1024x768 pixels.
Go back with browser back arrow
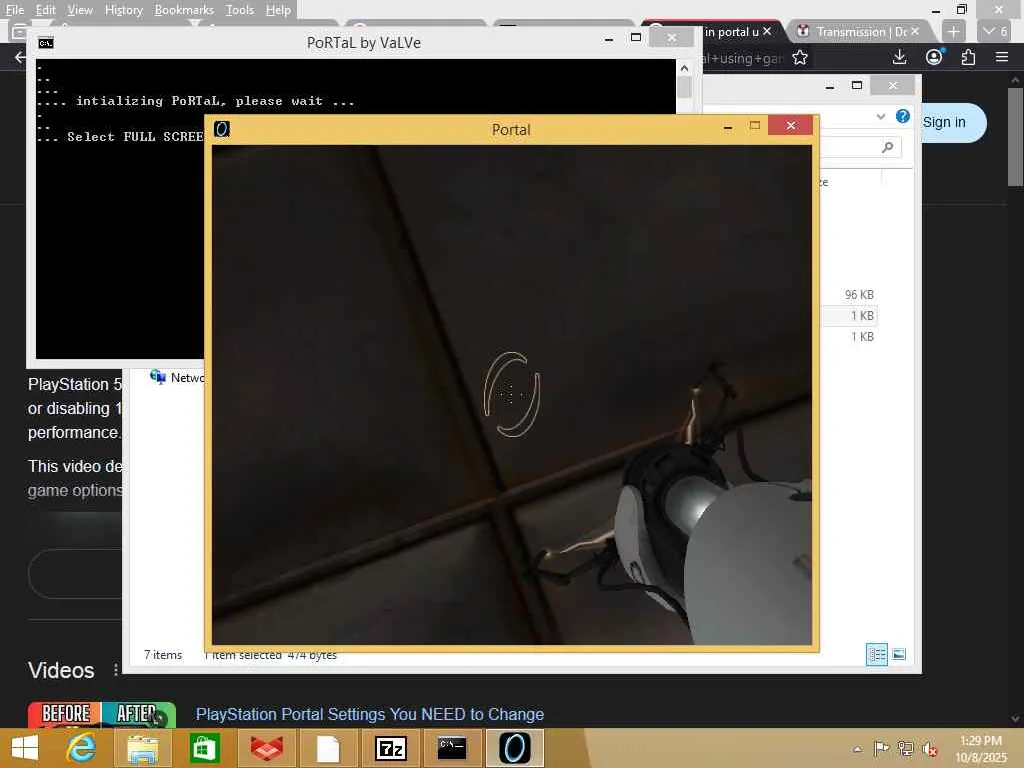pos(20,57)
